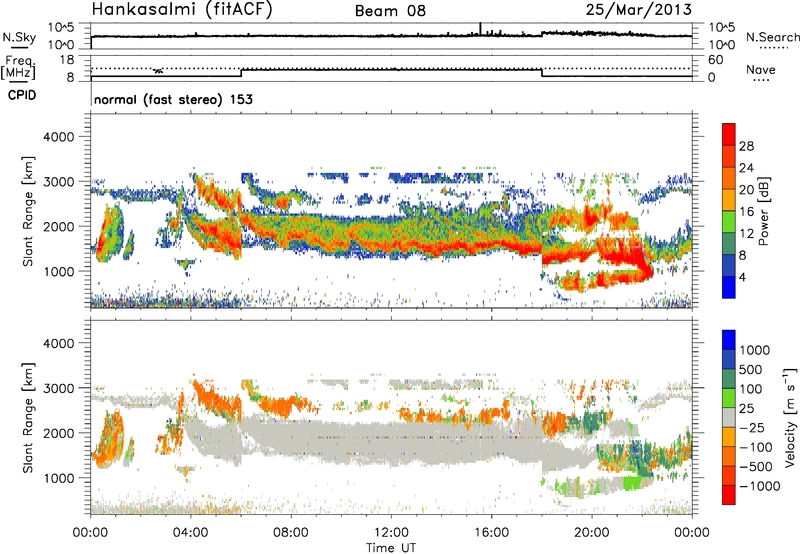Click the 'Time UT' axis title

pos(391,548)
